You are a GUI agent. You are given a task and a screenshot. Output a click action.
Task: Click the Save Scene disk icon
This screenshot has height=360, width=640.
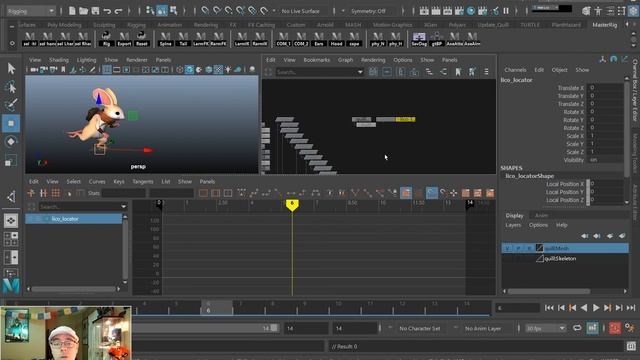click(x=96, y=11)
